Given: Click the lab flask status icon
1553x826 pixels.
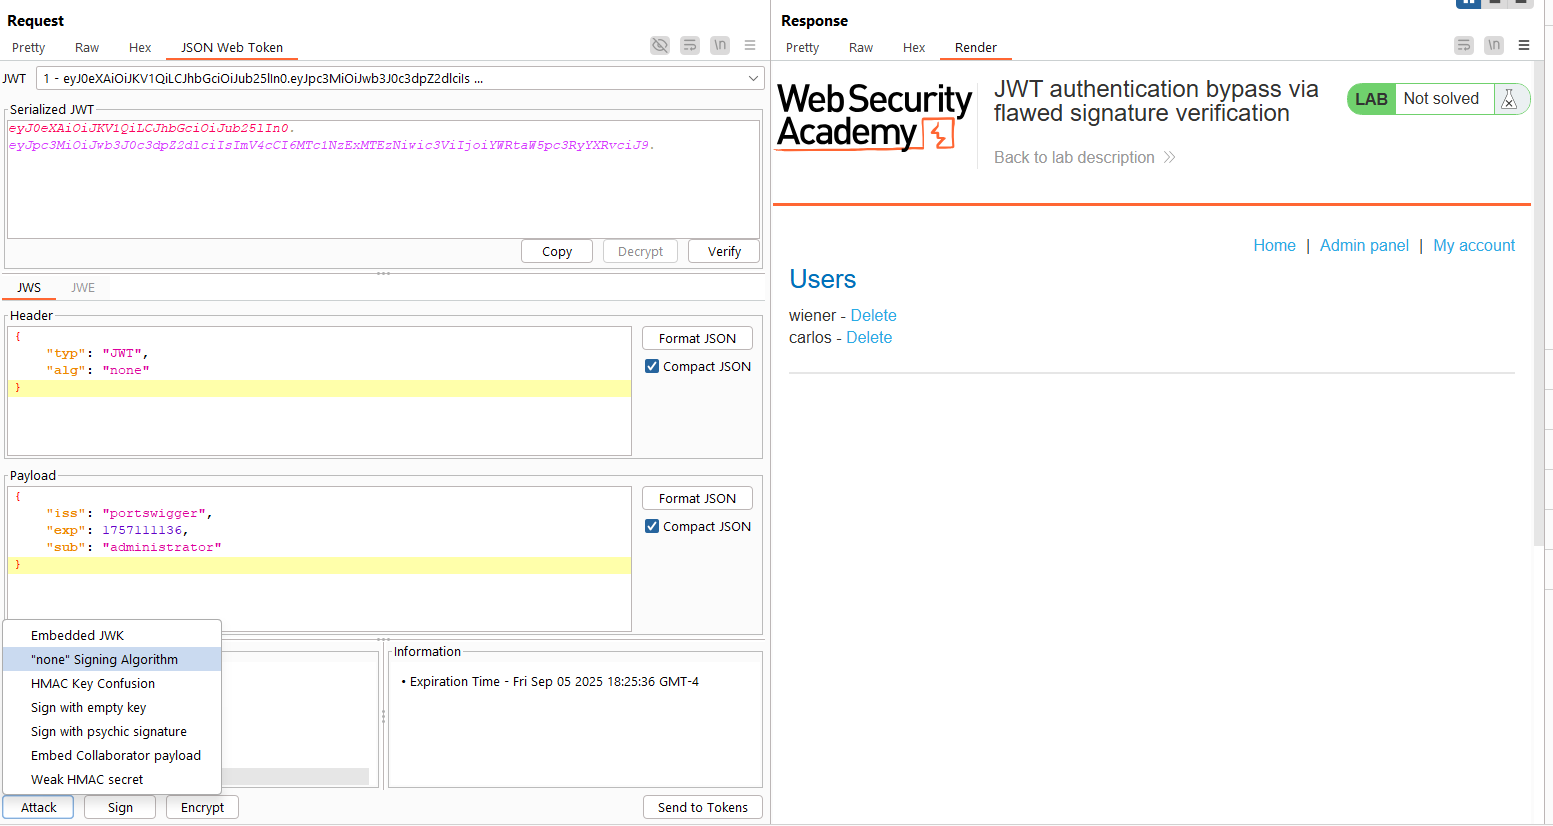Looking at the screenshot, I should pos(1509,99).
